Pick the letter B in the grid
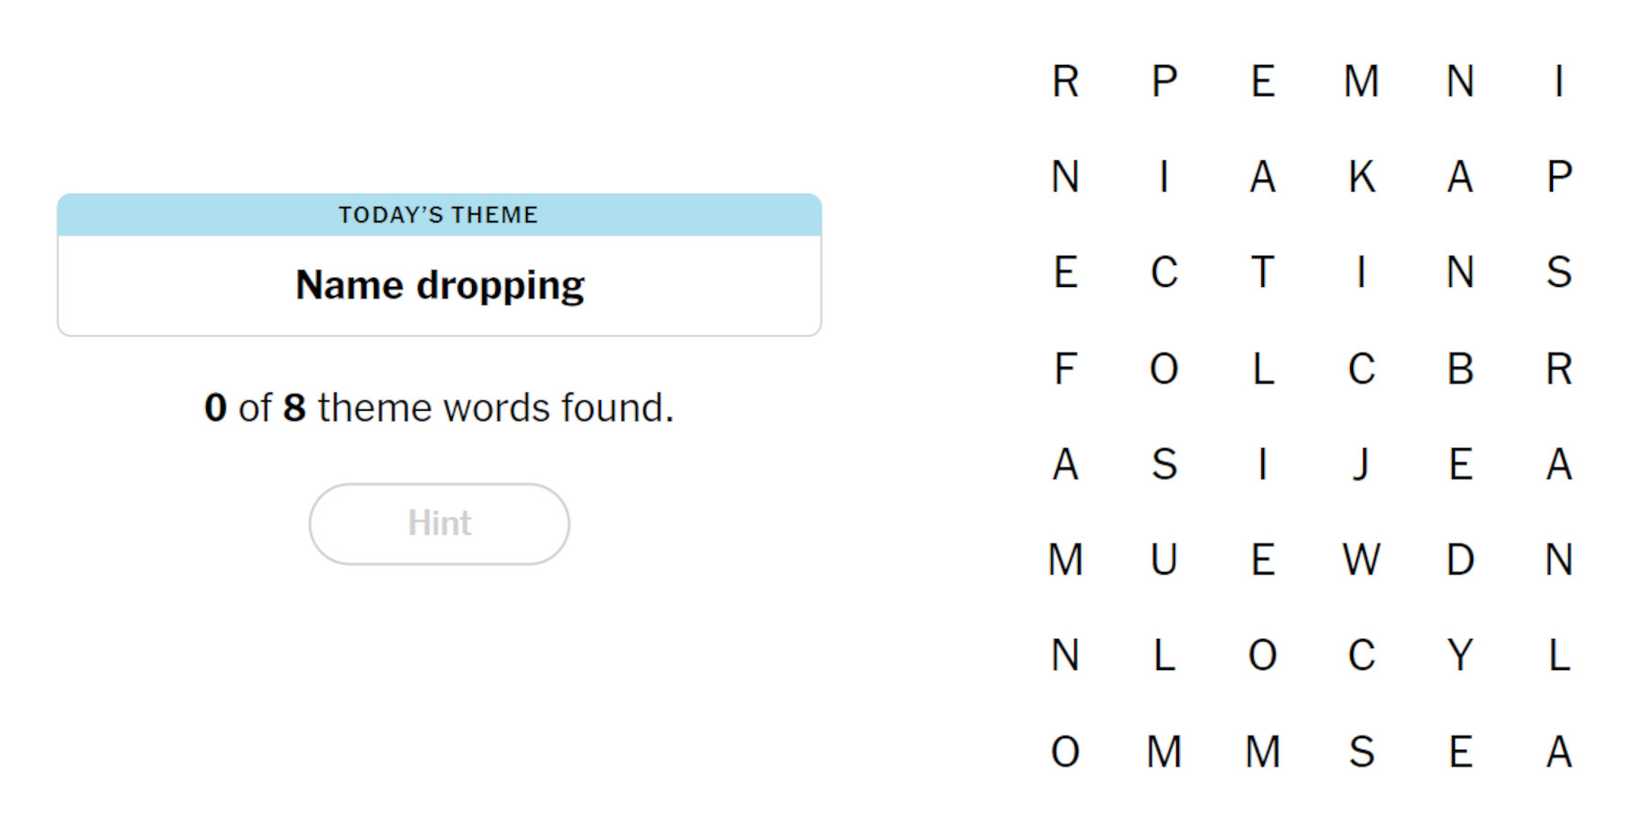 [1459, 369]
